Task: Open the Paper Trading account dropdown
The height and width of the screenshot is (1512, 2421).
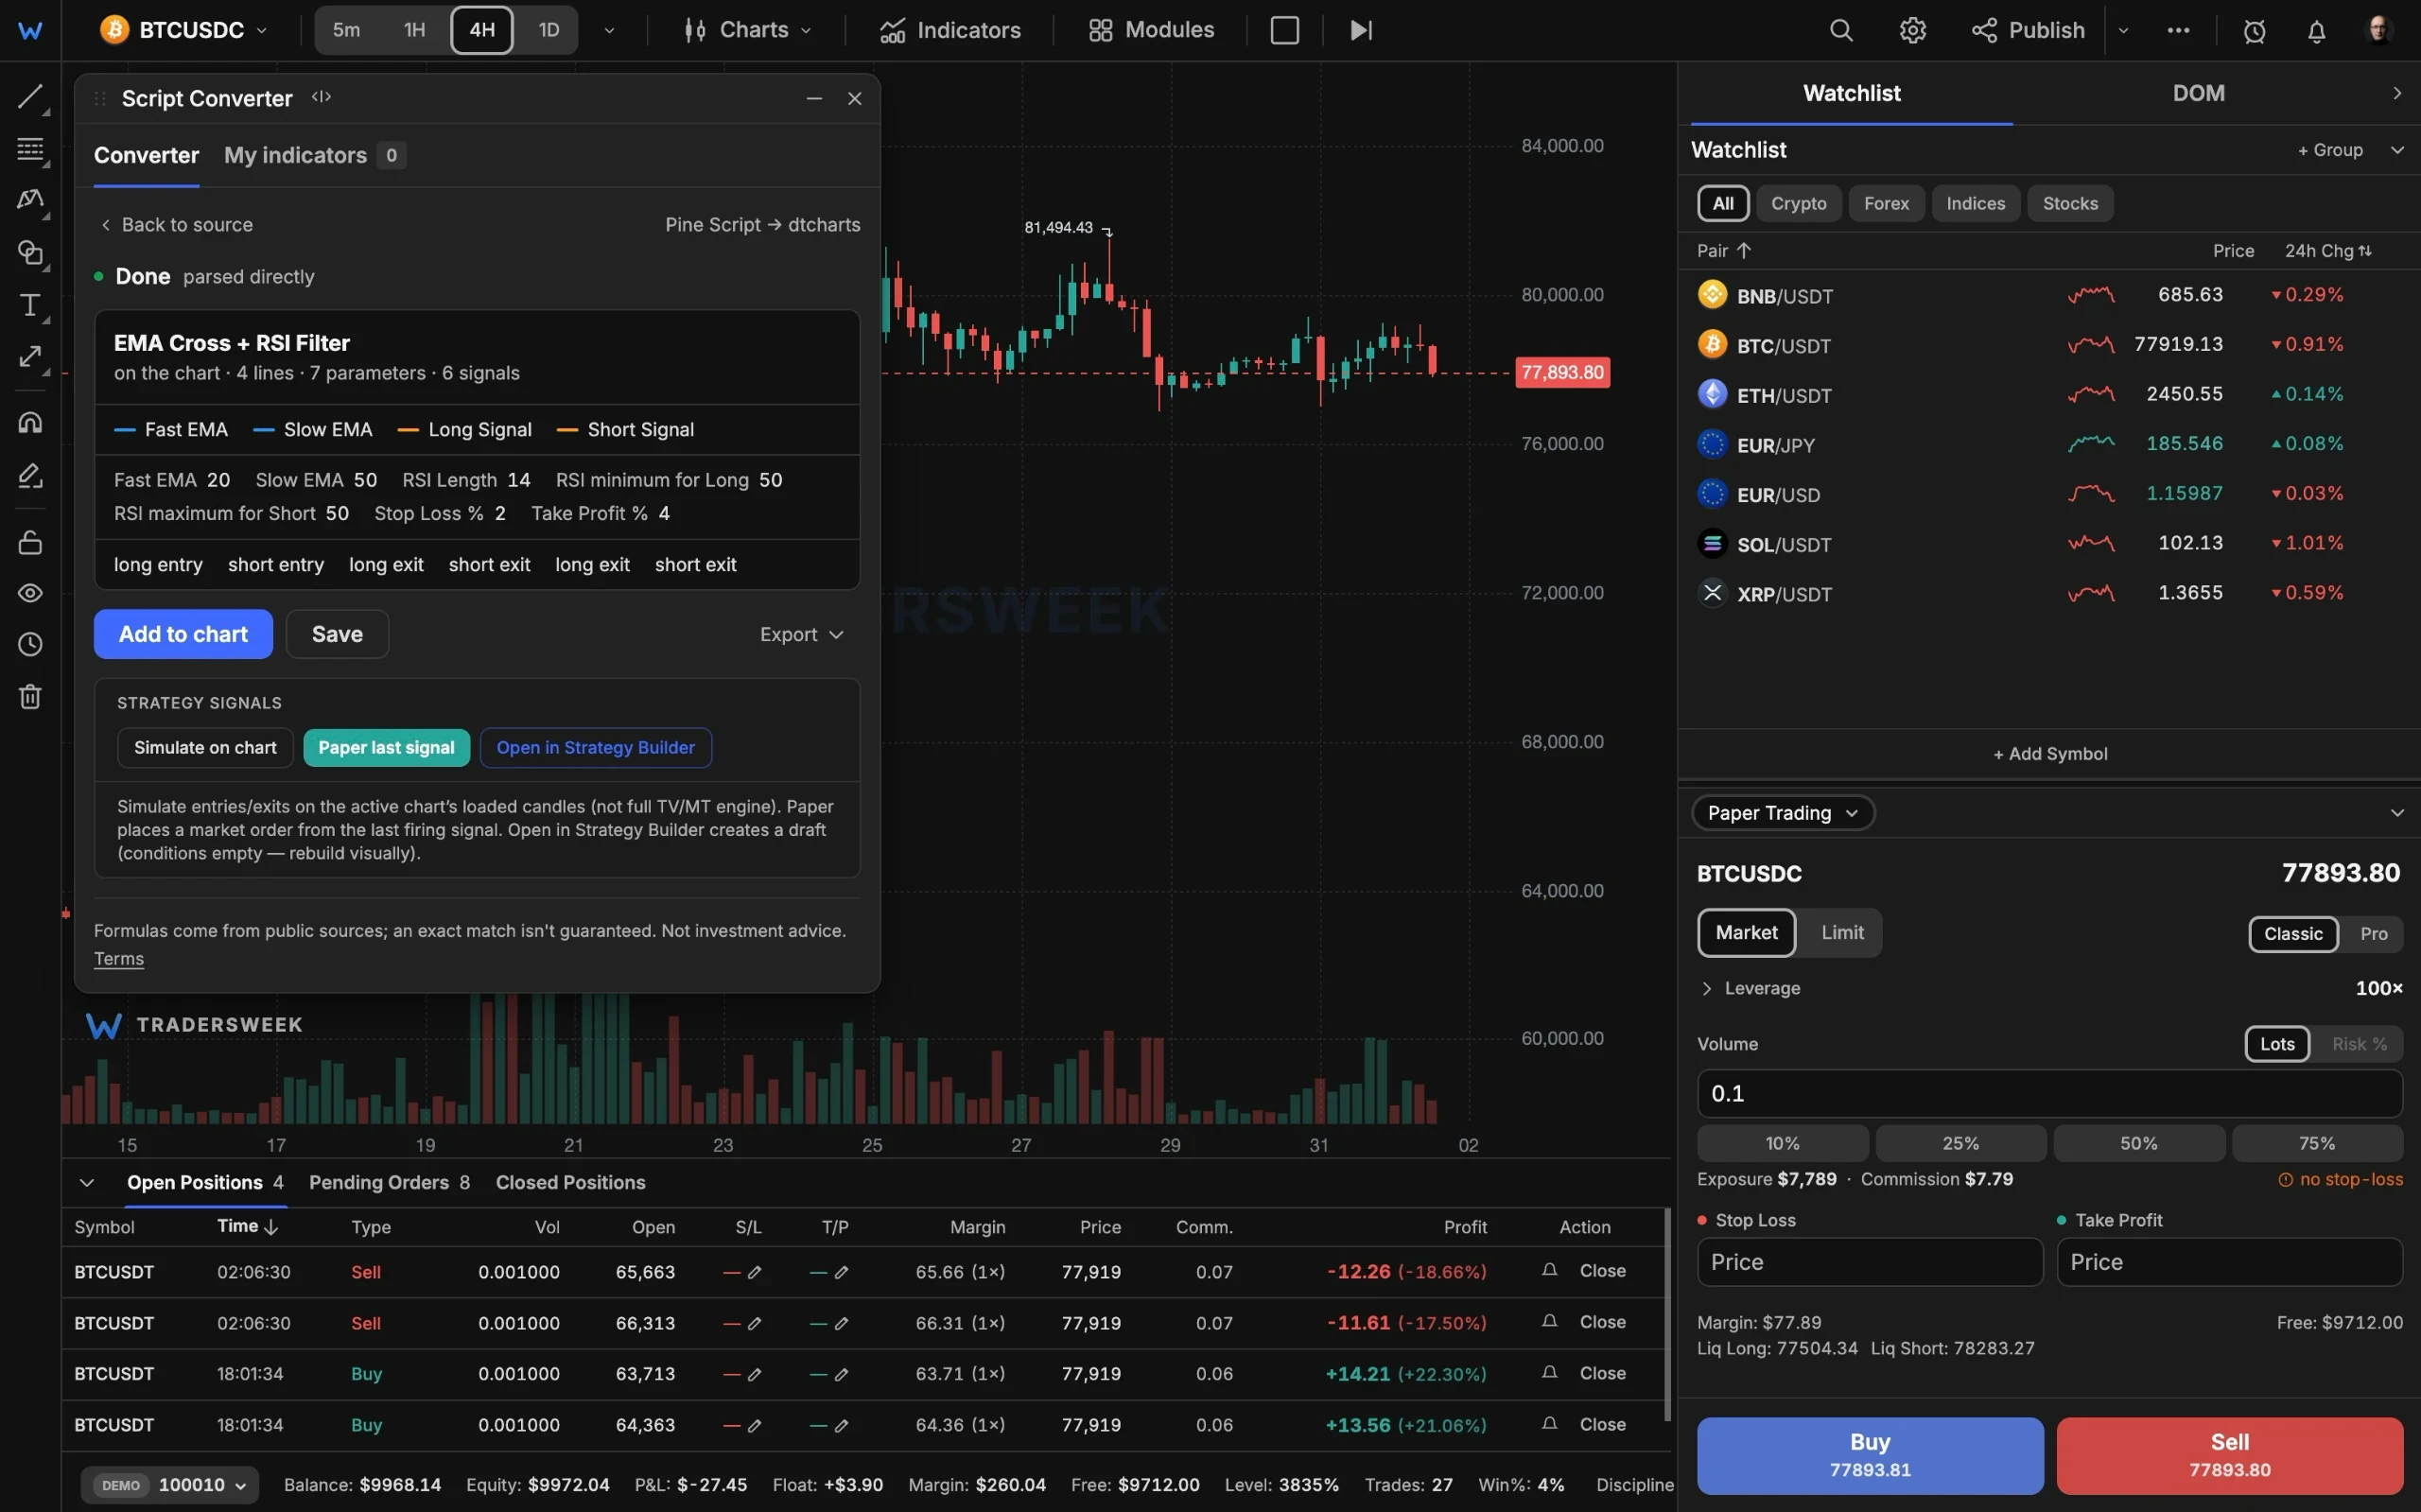Action: click(1782, 812)
